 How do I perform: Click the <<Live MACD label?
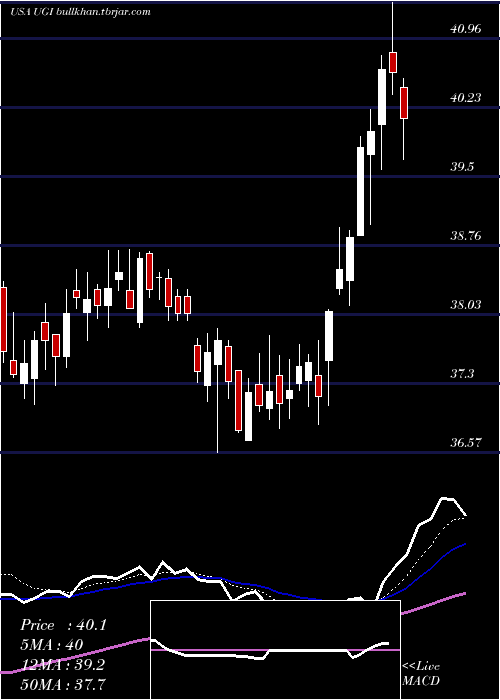click(421, 674)
